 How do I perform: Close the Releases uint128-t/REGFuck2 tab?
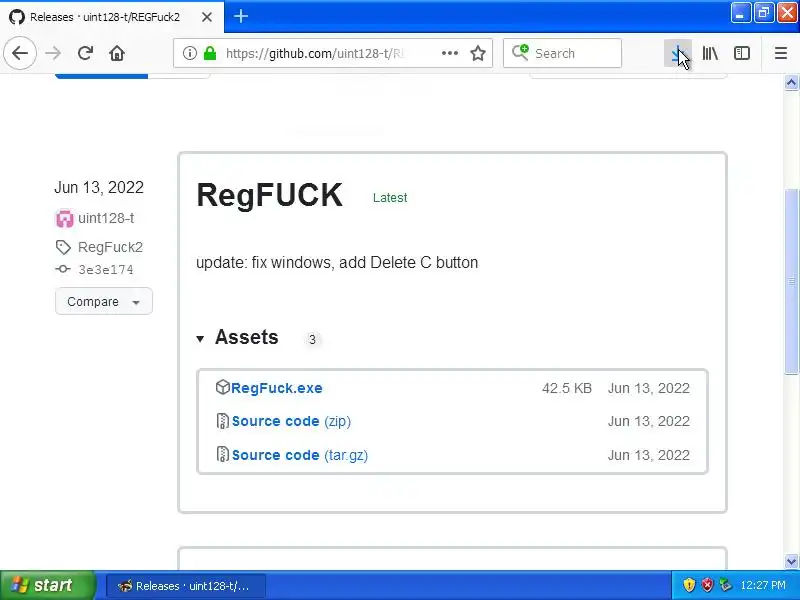pyautogui.click(x=207, y=17)
